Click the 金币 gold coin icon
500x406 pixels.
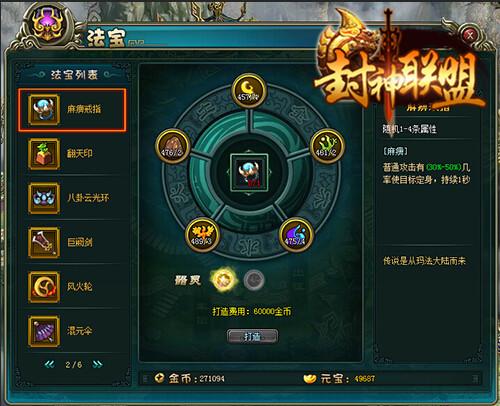pyautogui.click(x=159, y=378)
